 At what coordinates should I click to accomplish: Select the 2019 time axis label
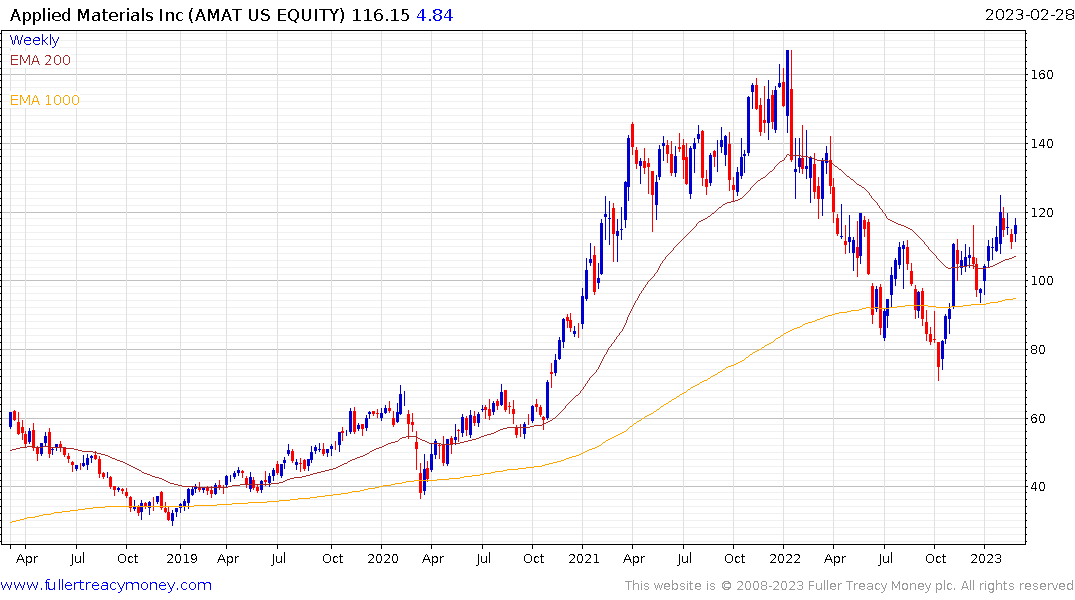182,559
